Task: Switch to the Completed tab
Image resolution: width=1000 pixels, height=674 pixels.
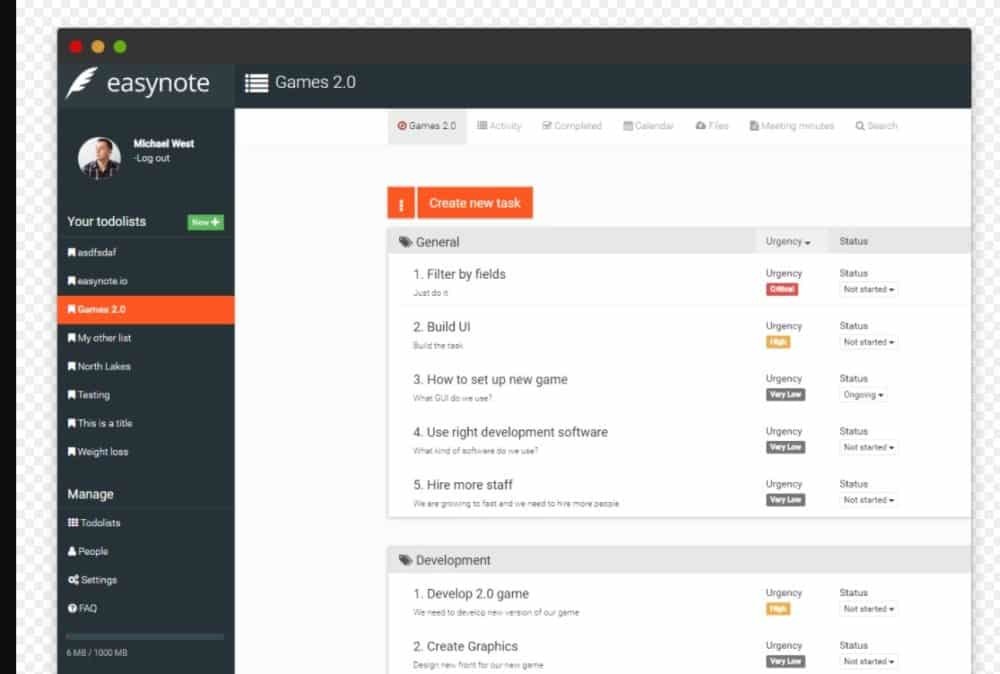Action: (572, 126)
